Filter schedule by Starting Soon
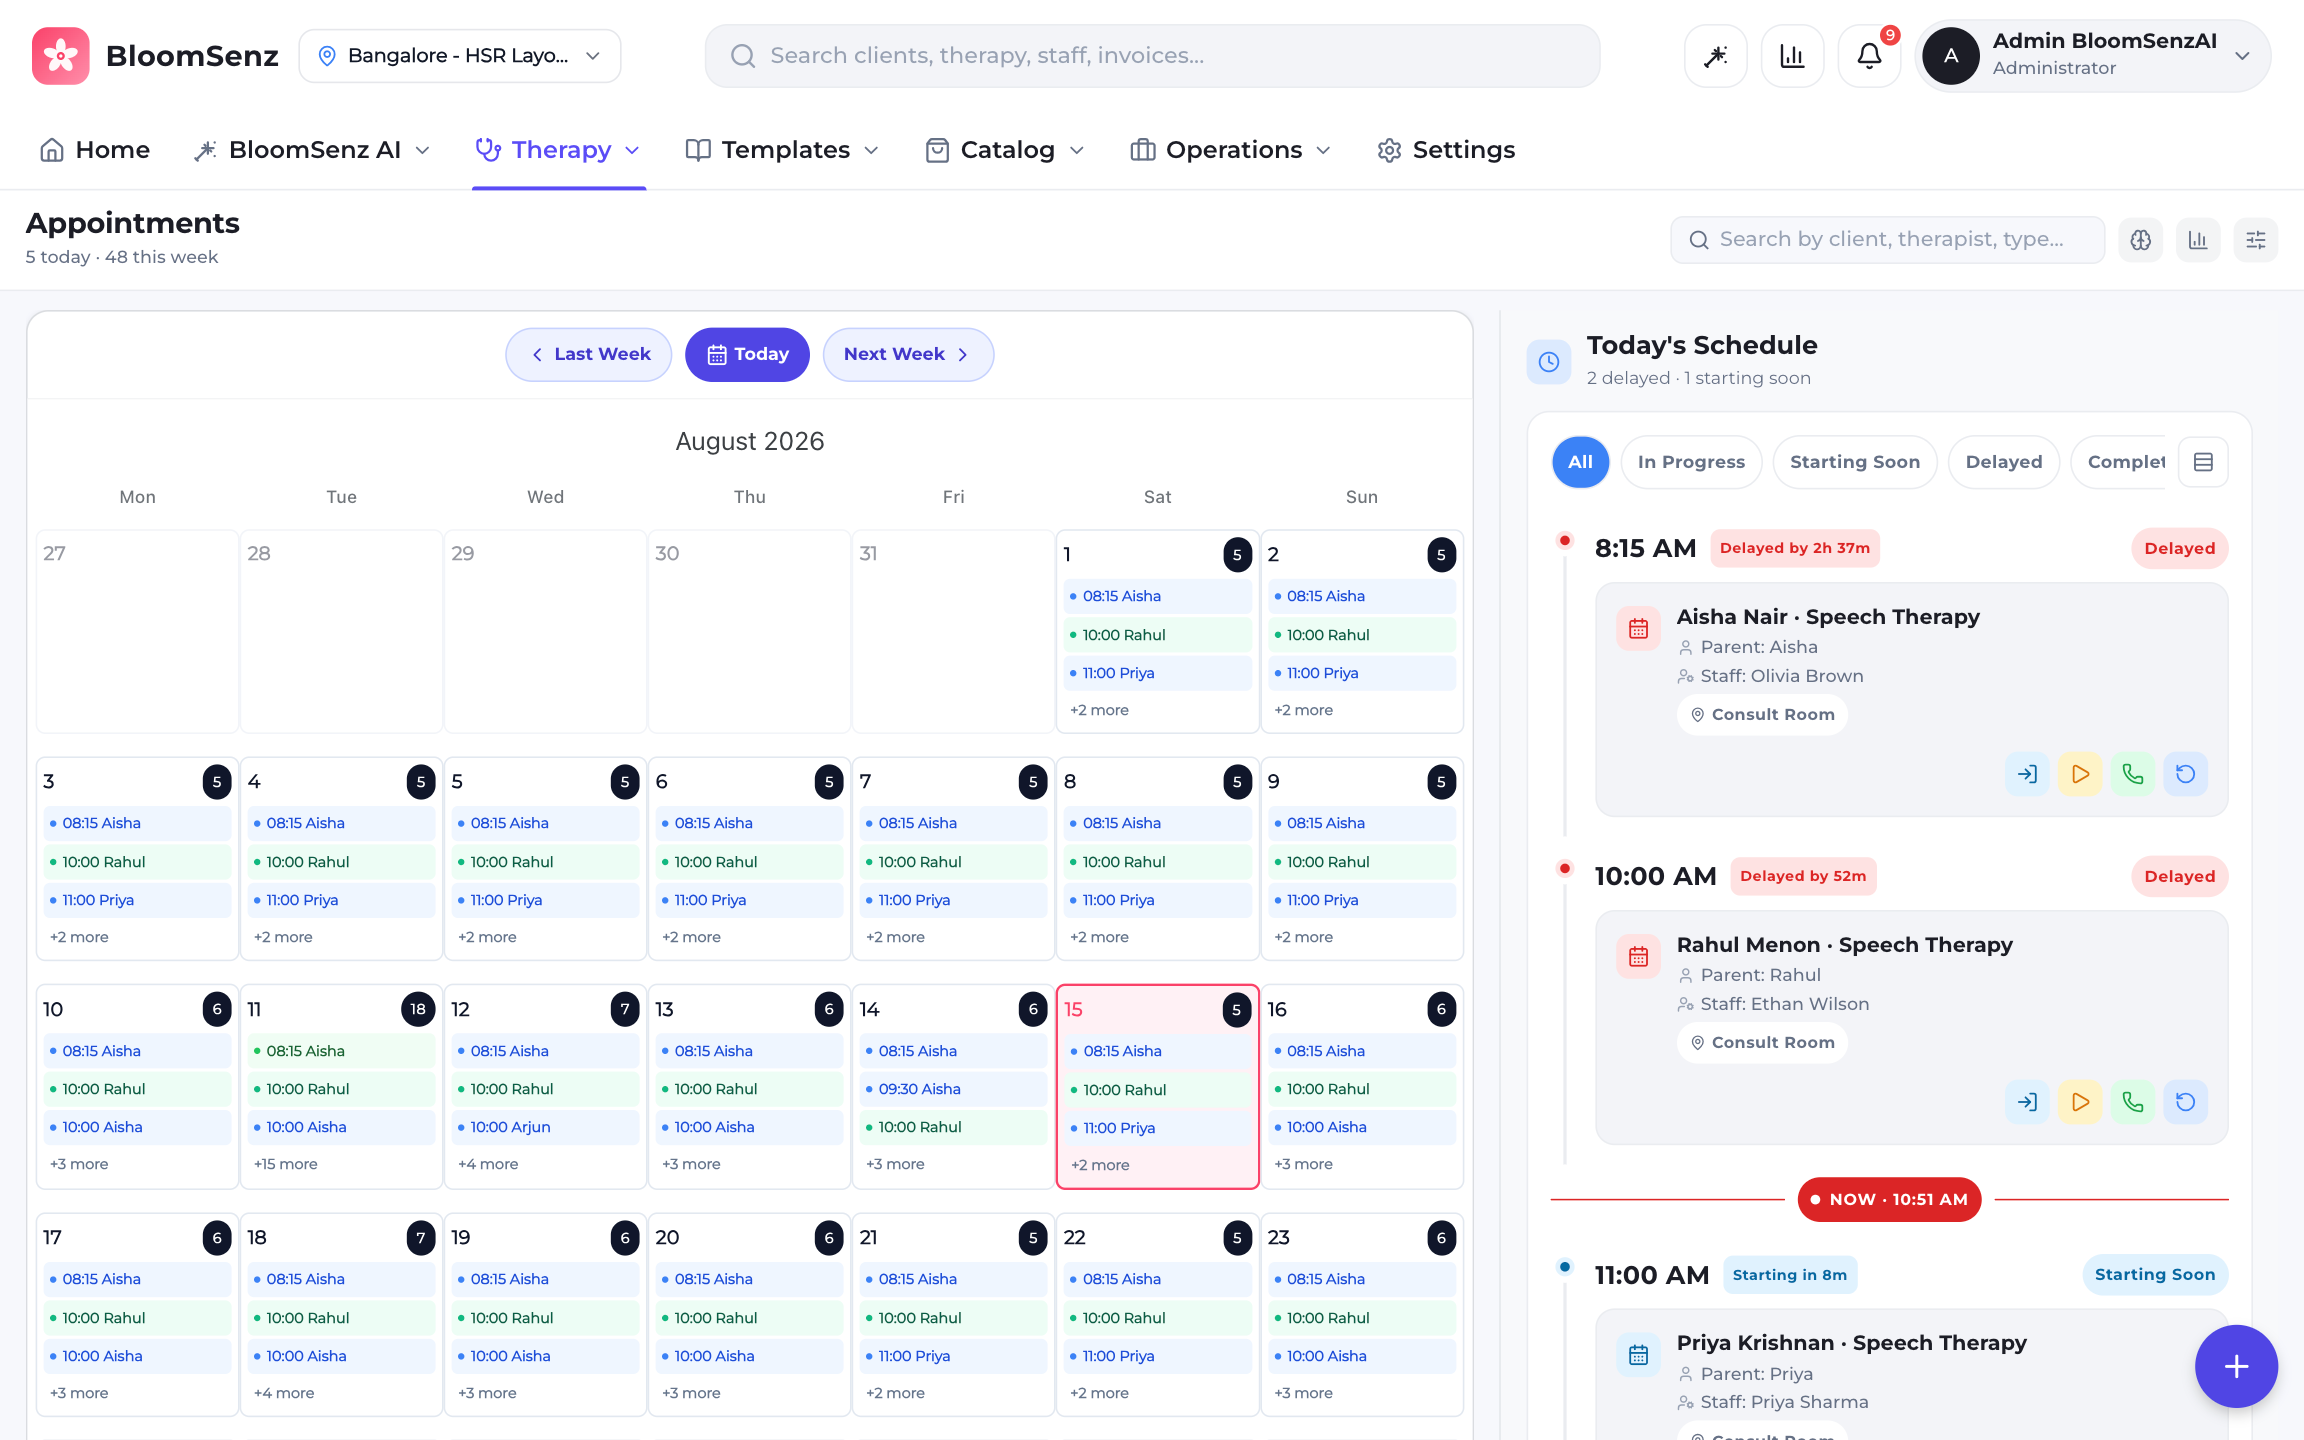The width and height of the screenshot is (2304, 1440). pyautogui.click(x=1855, y=462)
